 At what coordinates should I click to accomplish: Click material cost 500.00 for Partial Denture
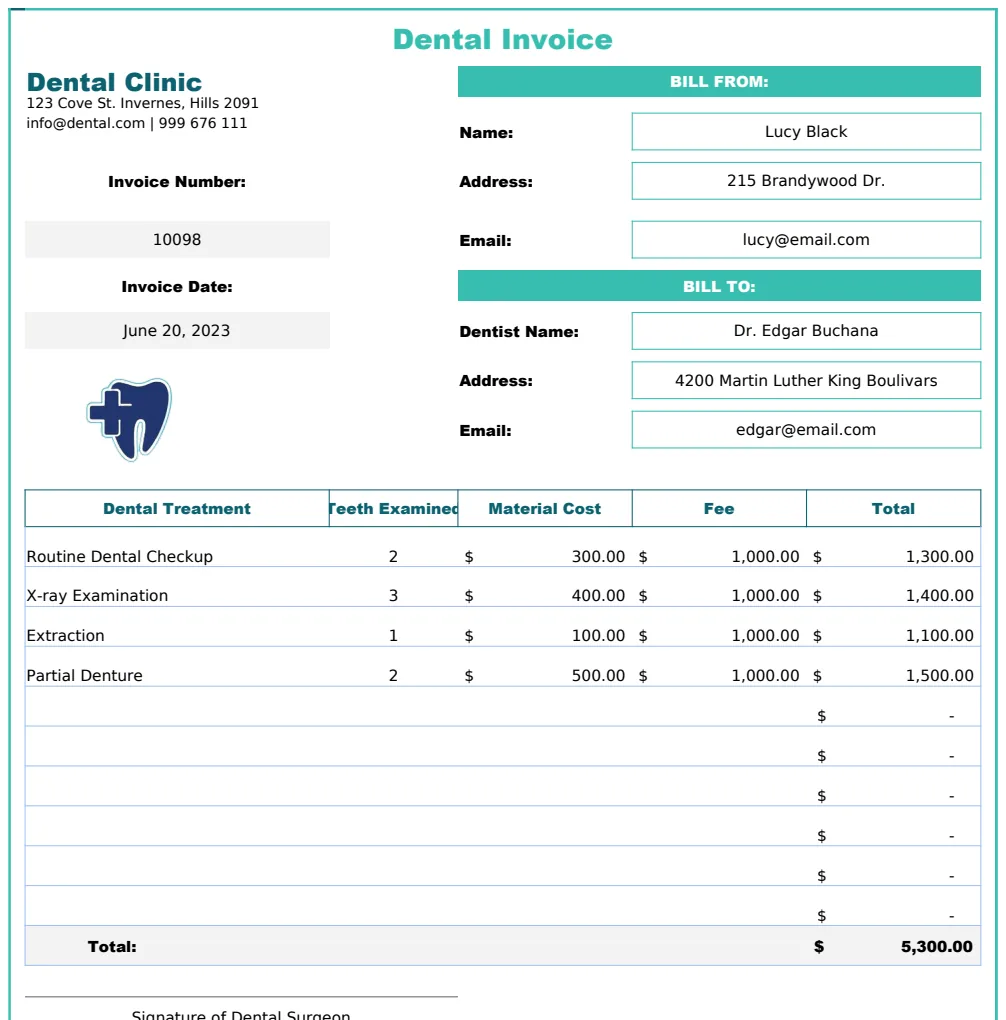(x=598, y=676)
